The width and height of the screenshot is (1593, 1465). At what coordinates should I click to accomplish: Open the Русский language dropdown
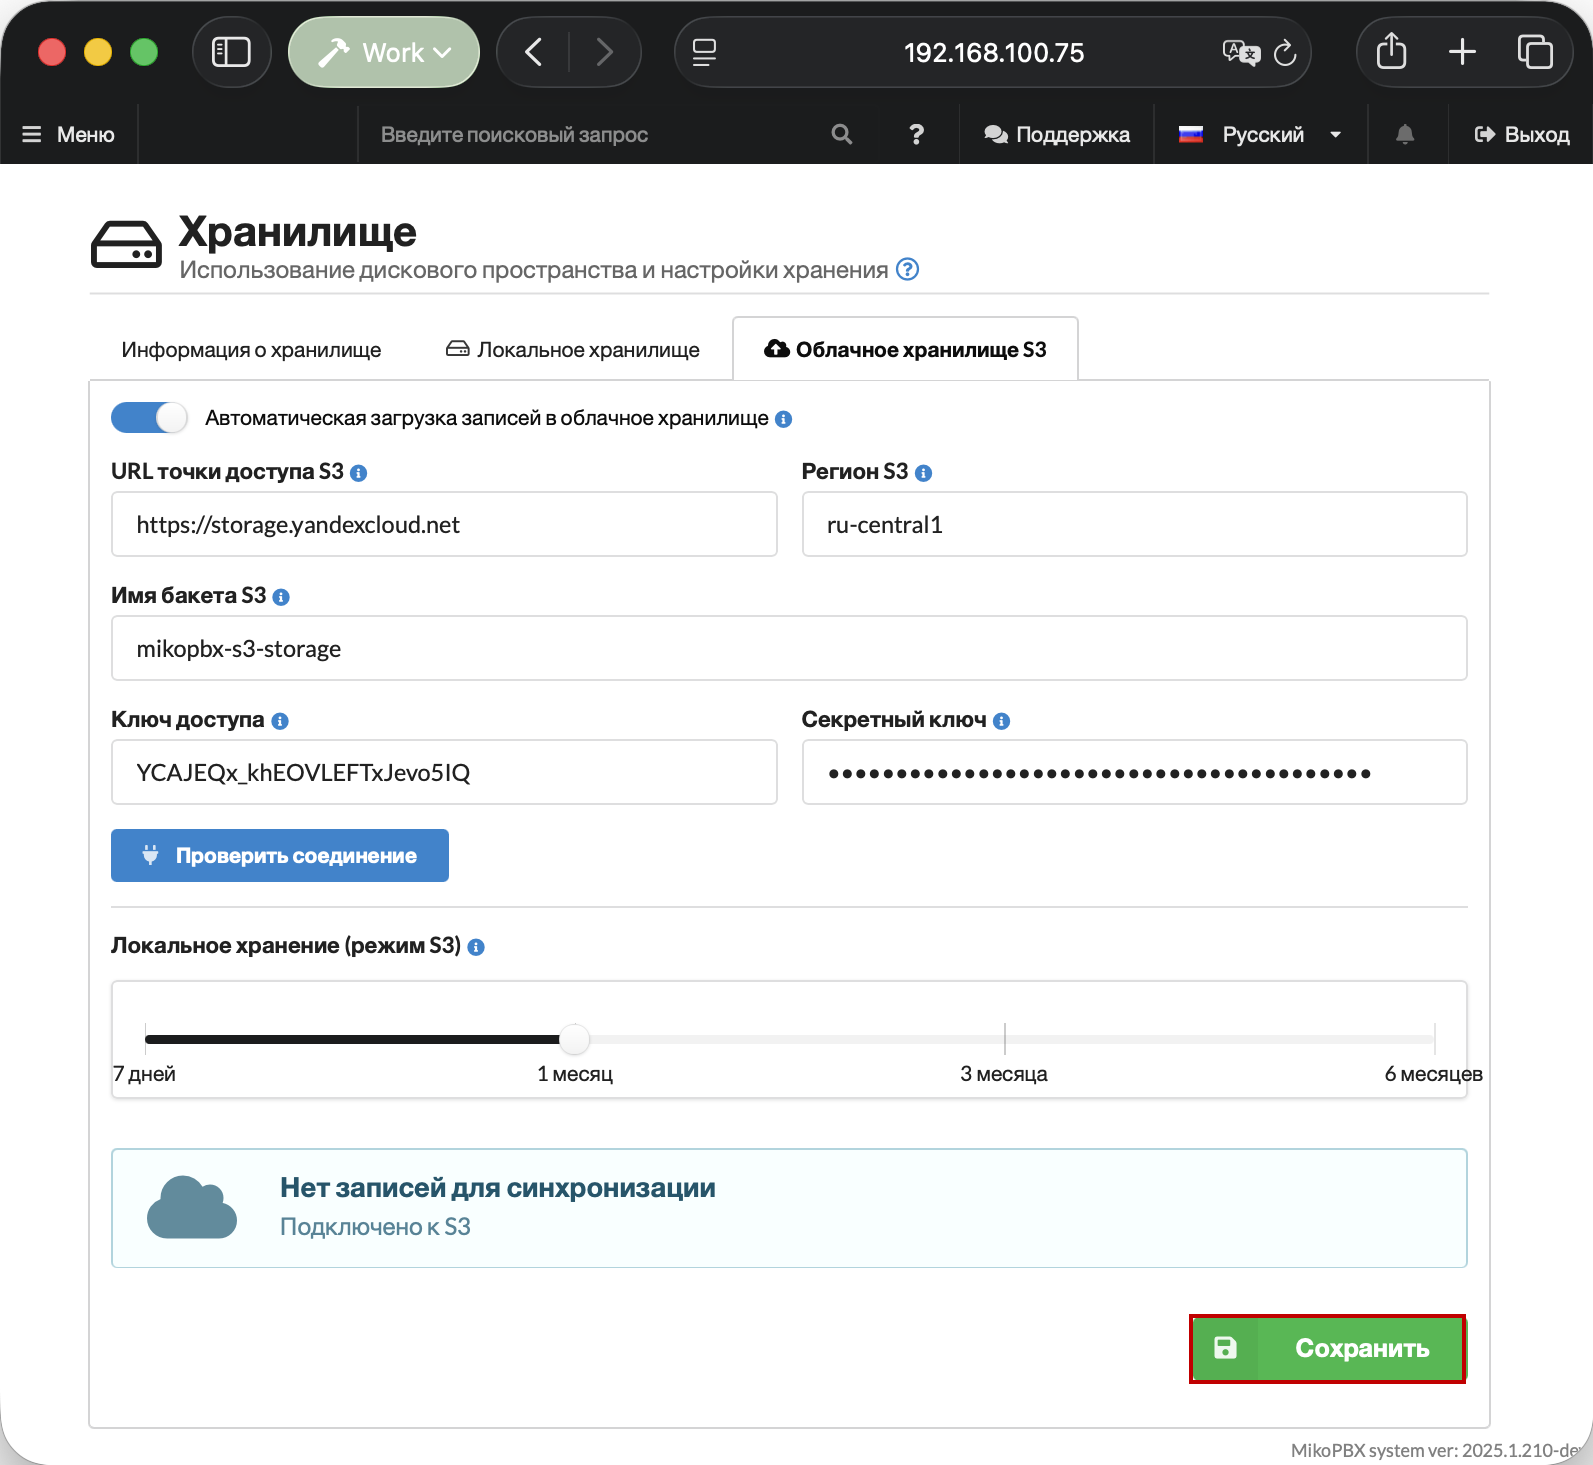tap(1261, 135)
